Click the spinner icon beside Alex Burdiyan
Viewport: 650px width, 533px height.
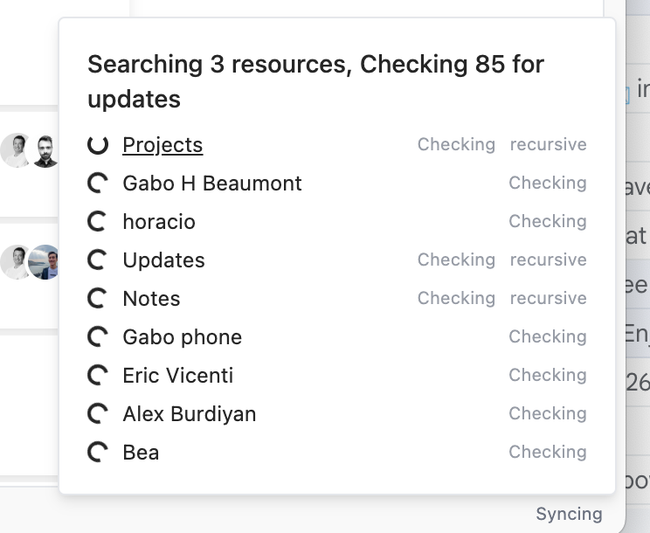(x=97, y=414)
